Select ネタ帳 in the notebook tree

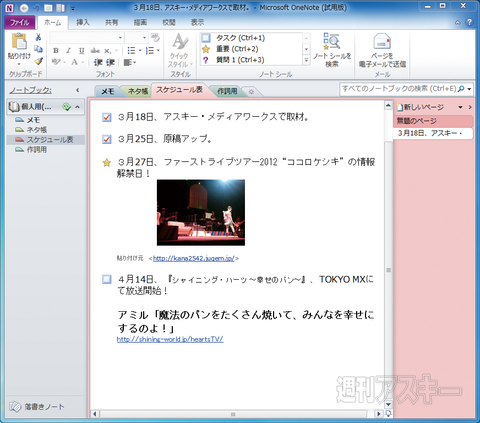coord(36,130)
